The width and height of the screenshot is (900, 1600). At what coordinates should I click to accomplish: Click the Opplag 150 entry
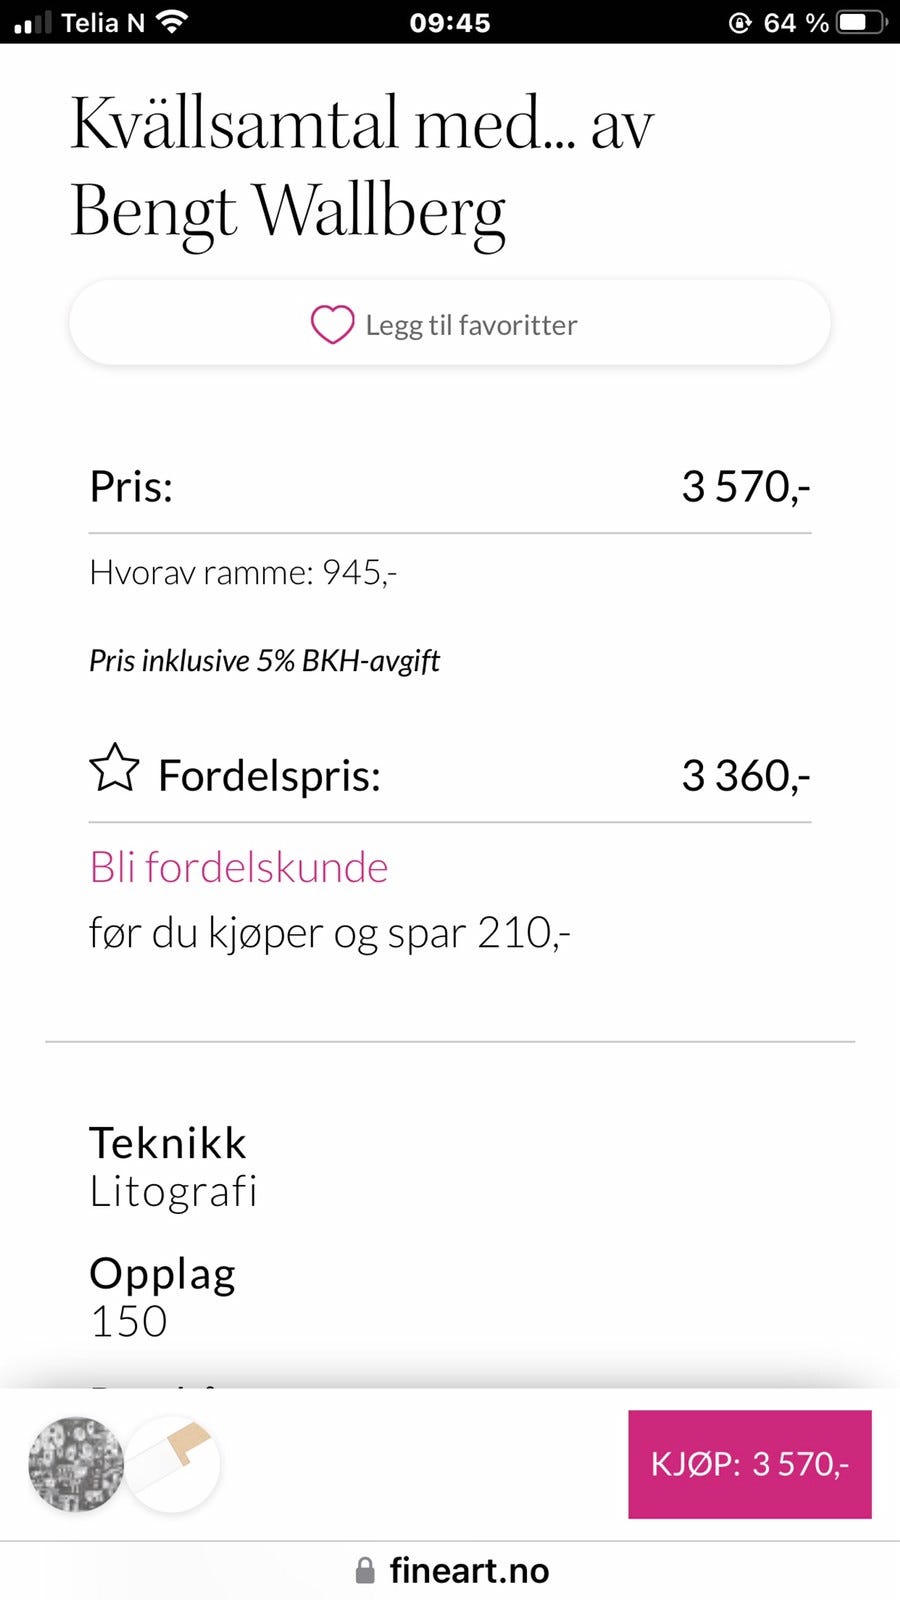(x=162, y=1297)
